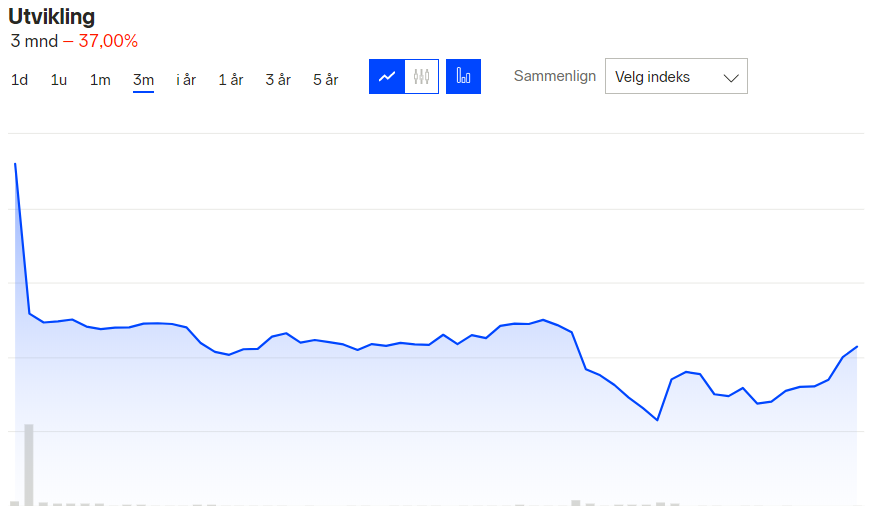Click the tallest grey volume bar

click(x=29, y=464)
